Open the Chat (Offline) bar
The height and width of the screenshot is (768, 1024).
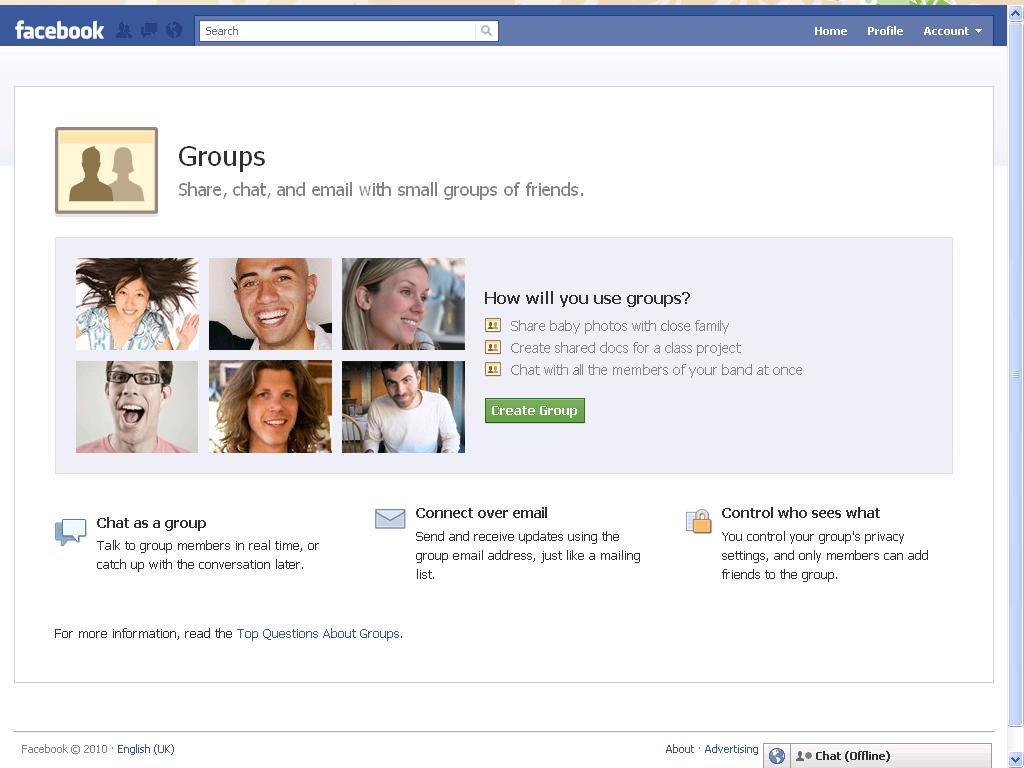pyautogui.click(x=891, y=756)
